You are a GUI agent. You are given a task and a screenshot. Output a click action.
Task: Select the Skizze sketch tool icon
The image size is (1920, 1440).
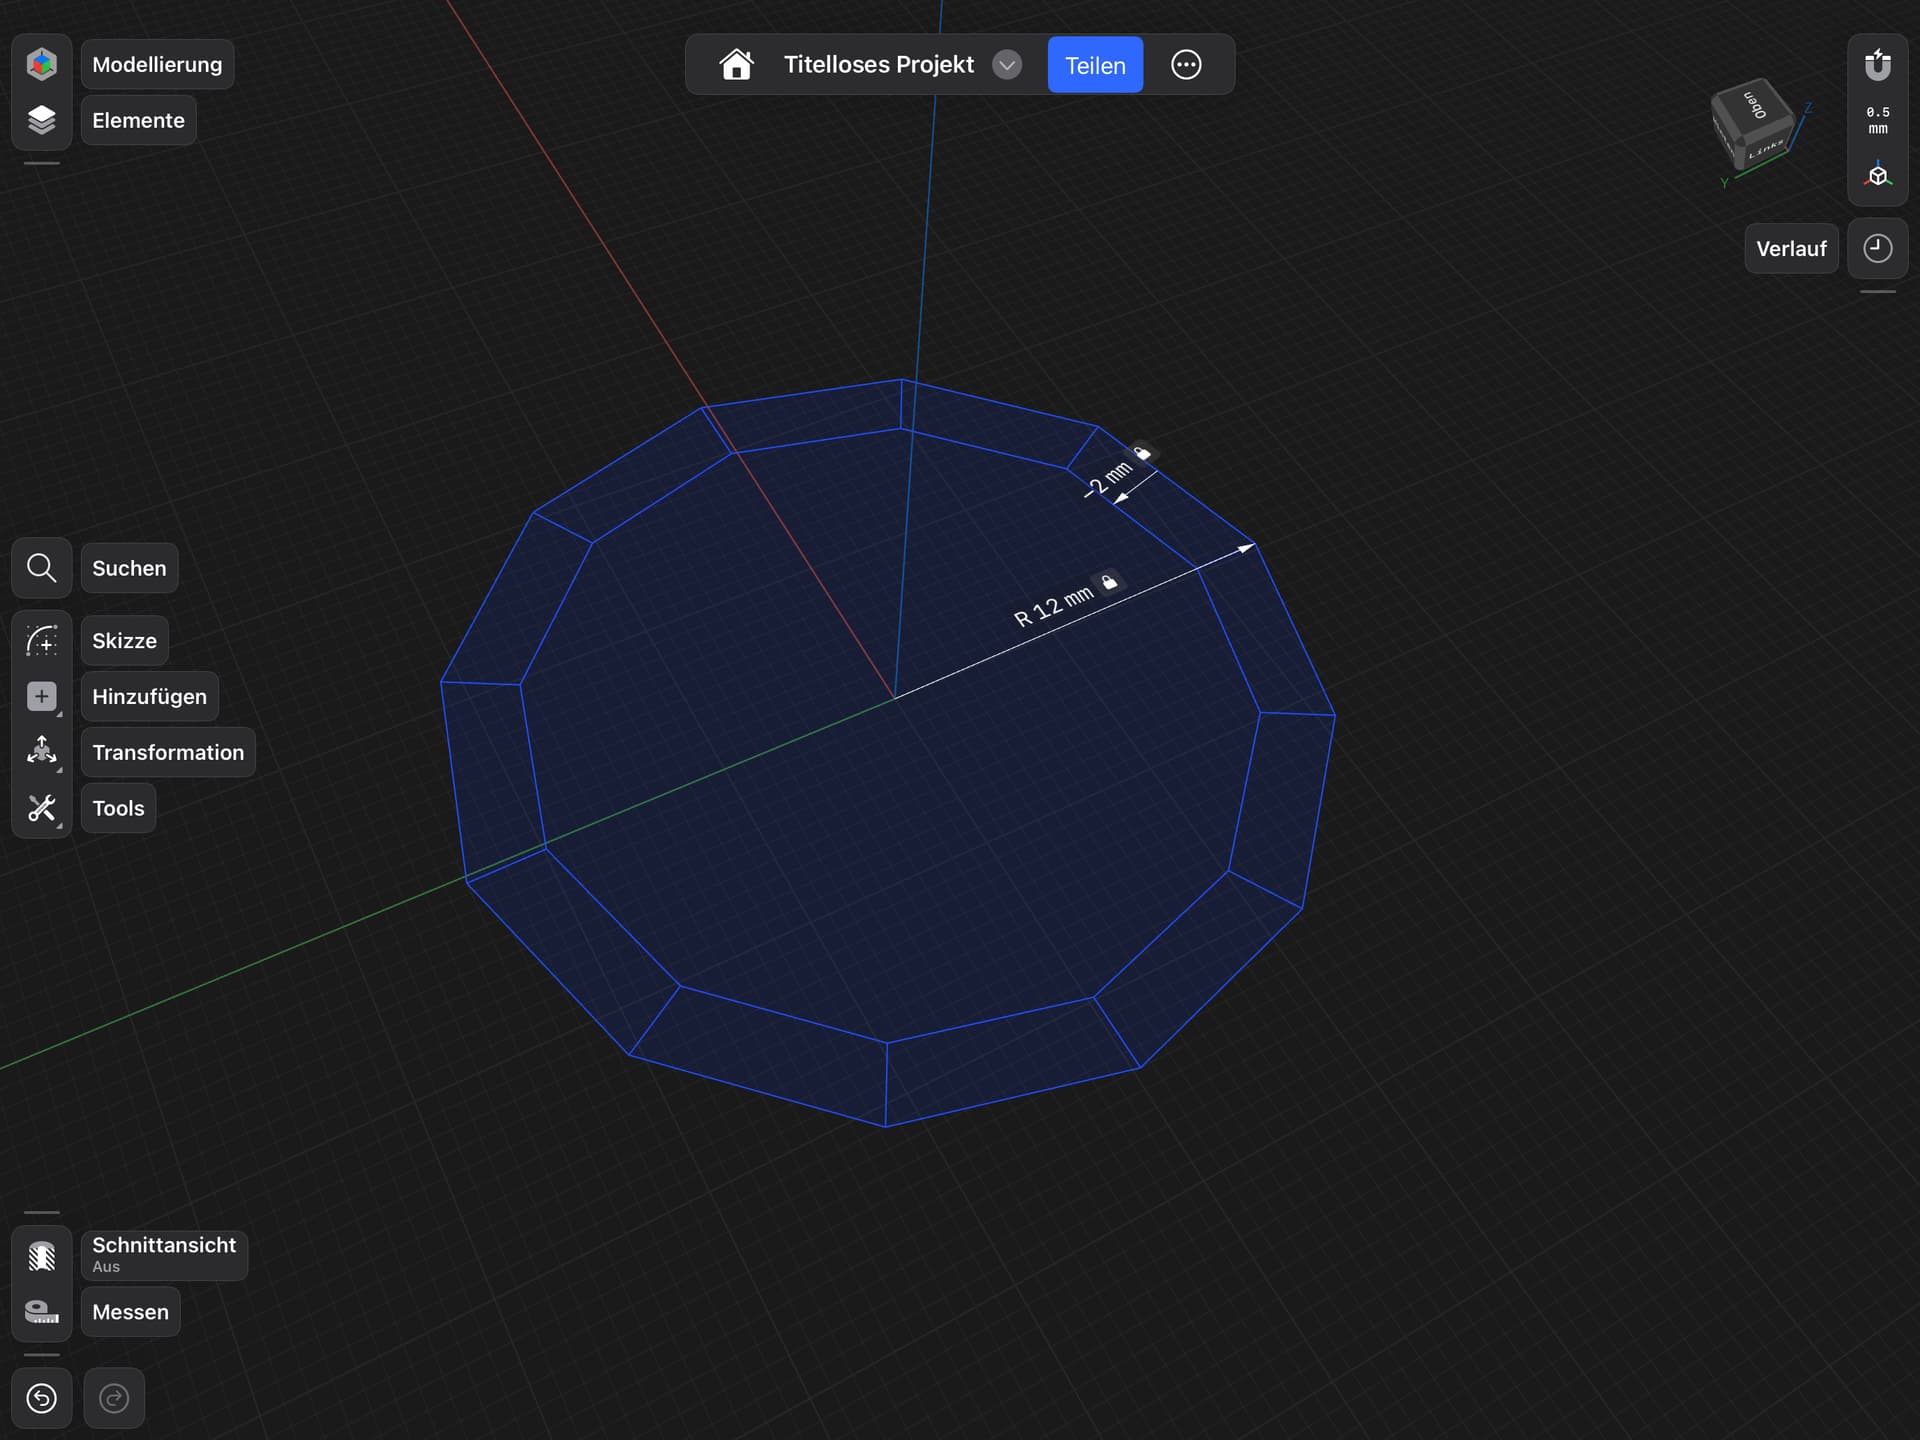[41, 641]
